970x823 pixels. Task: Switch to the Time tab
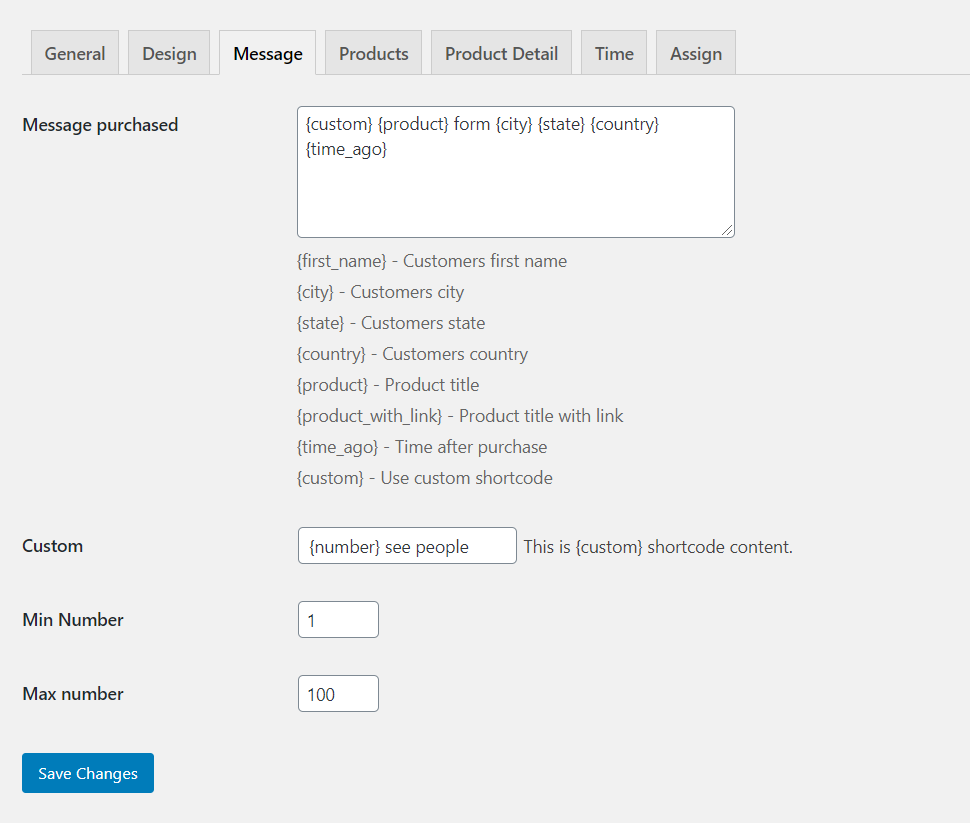click(614, 53)
